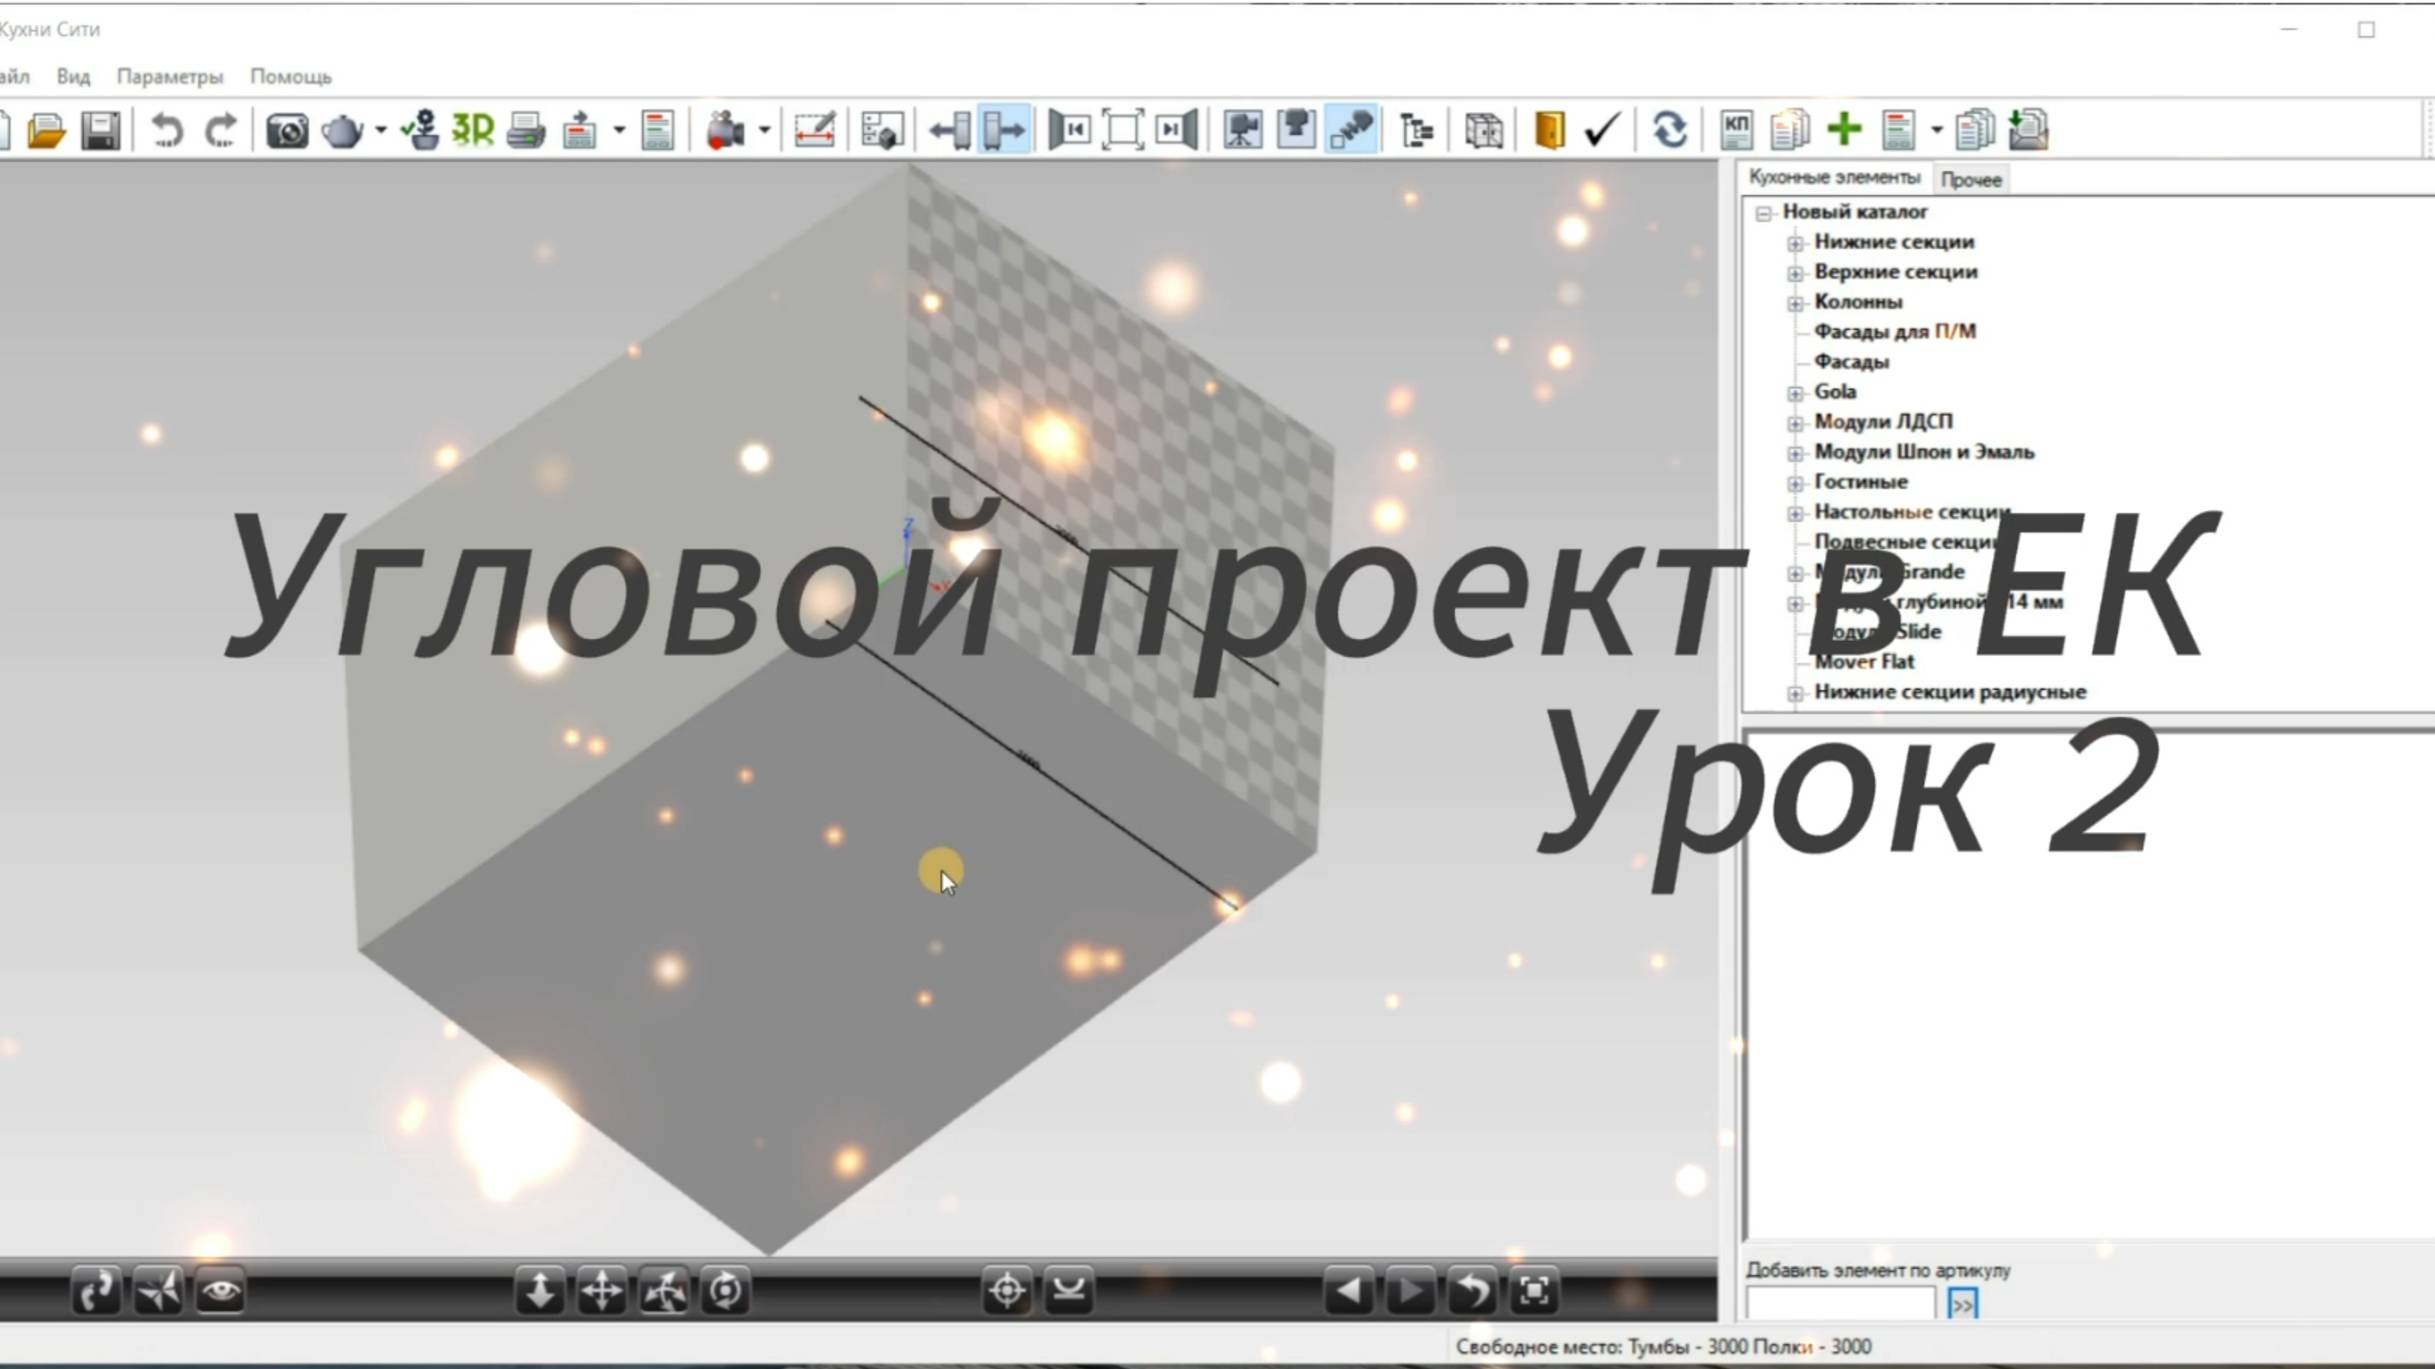Switch to the Прочее tab
The height and width of the screenshot is (1369, 2435).
1970,178
